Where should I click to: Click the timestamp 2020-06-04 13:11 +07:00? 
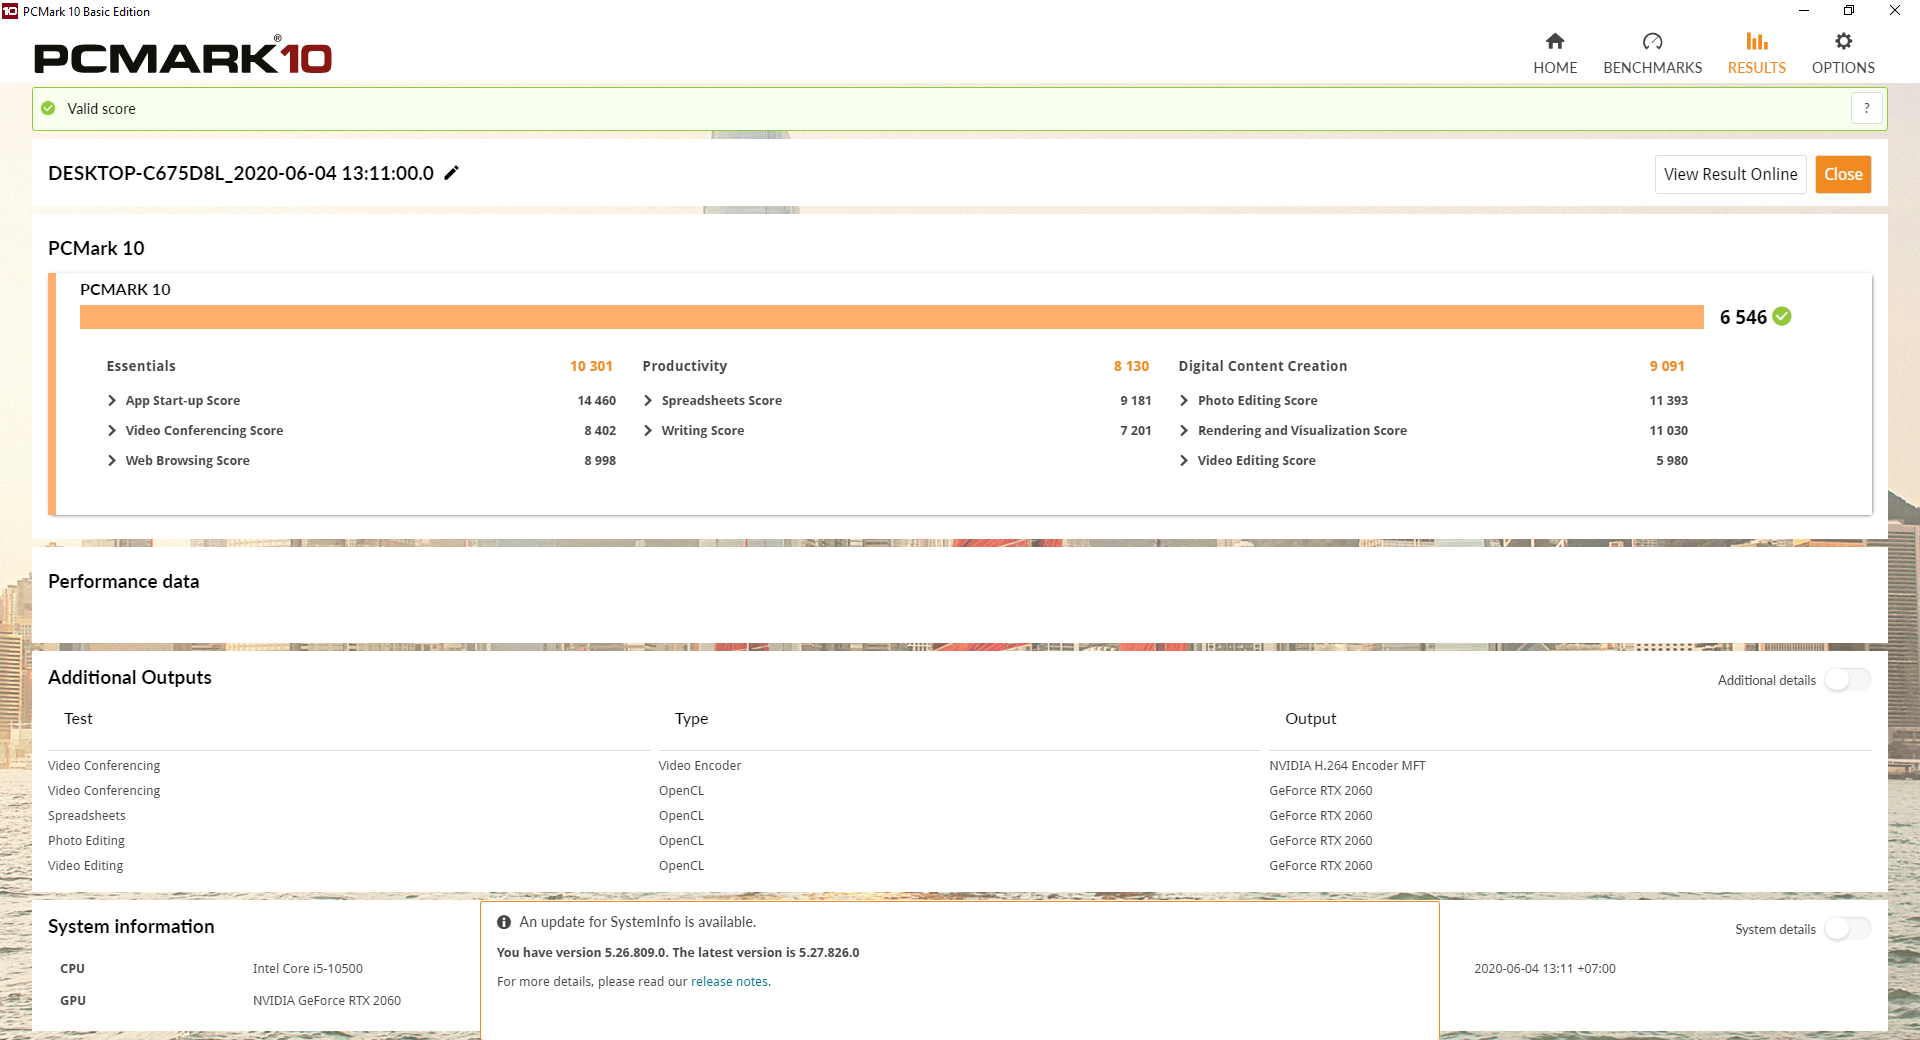point(1544,969)
